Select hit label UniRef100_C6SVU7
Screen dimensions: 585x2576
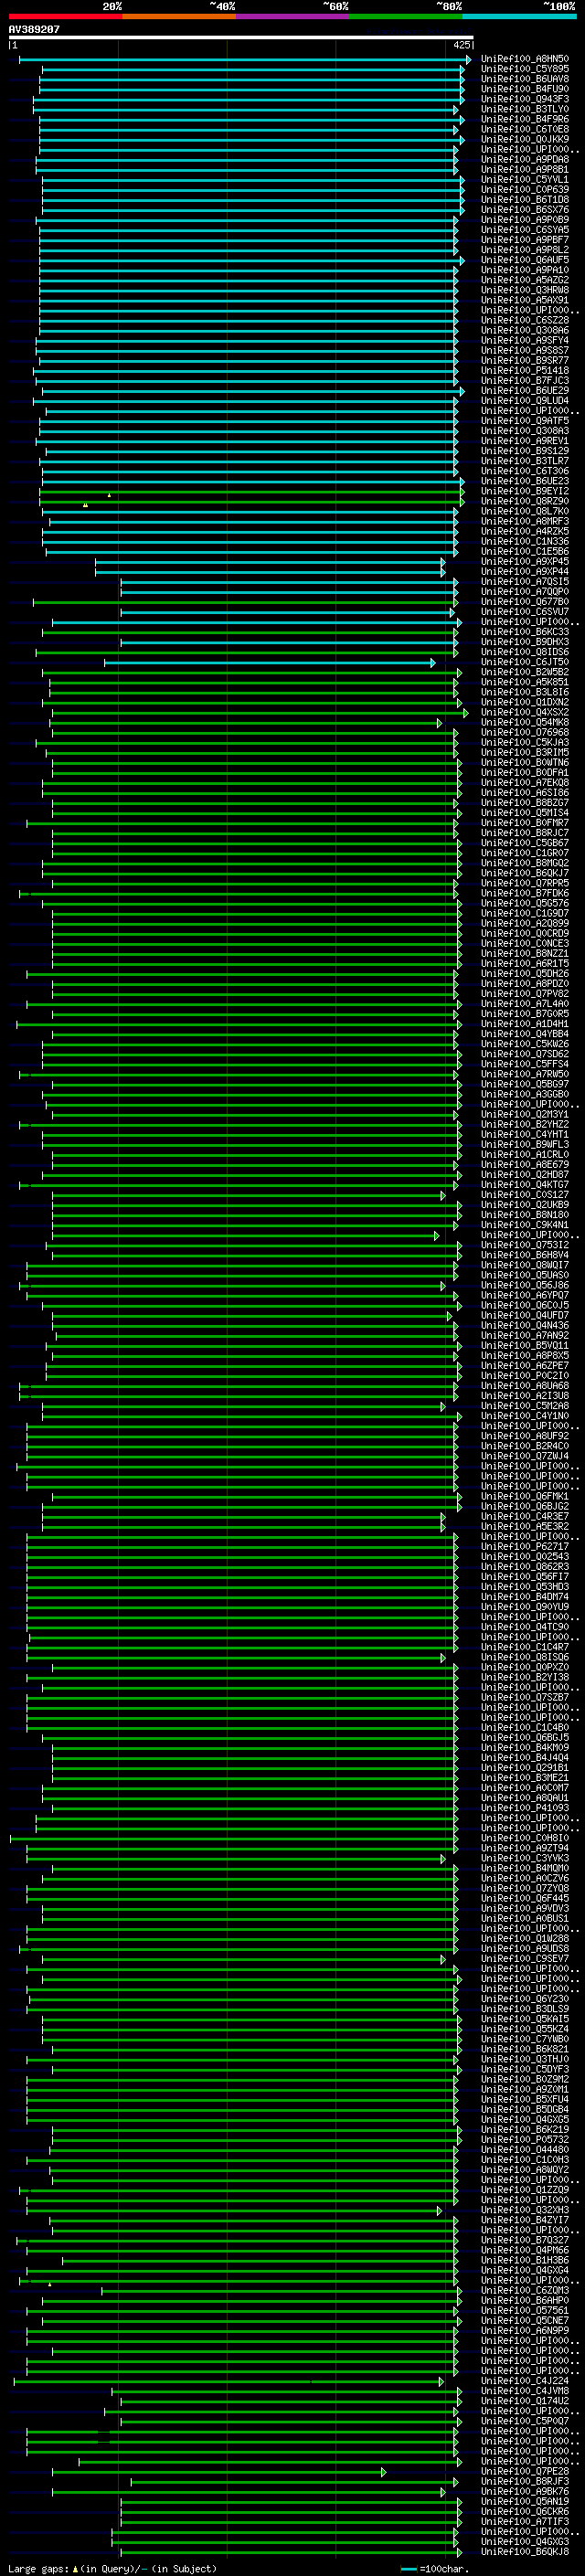[524, 612]
